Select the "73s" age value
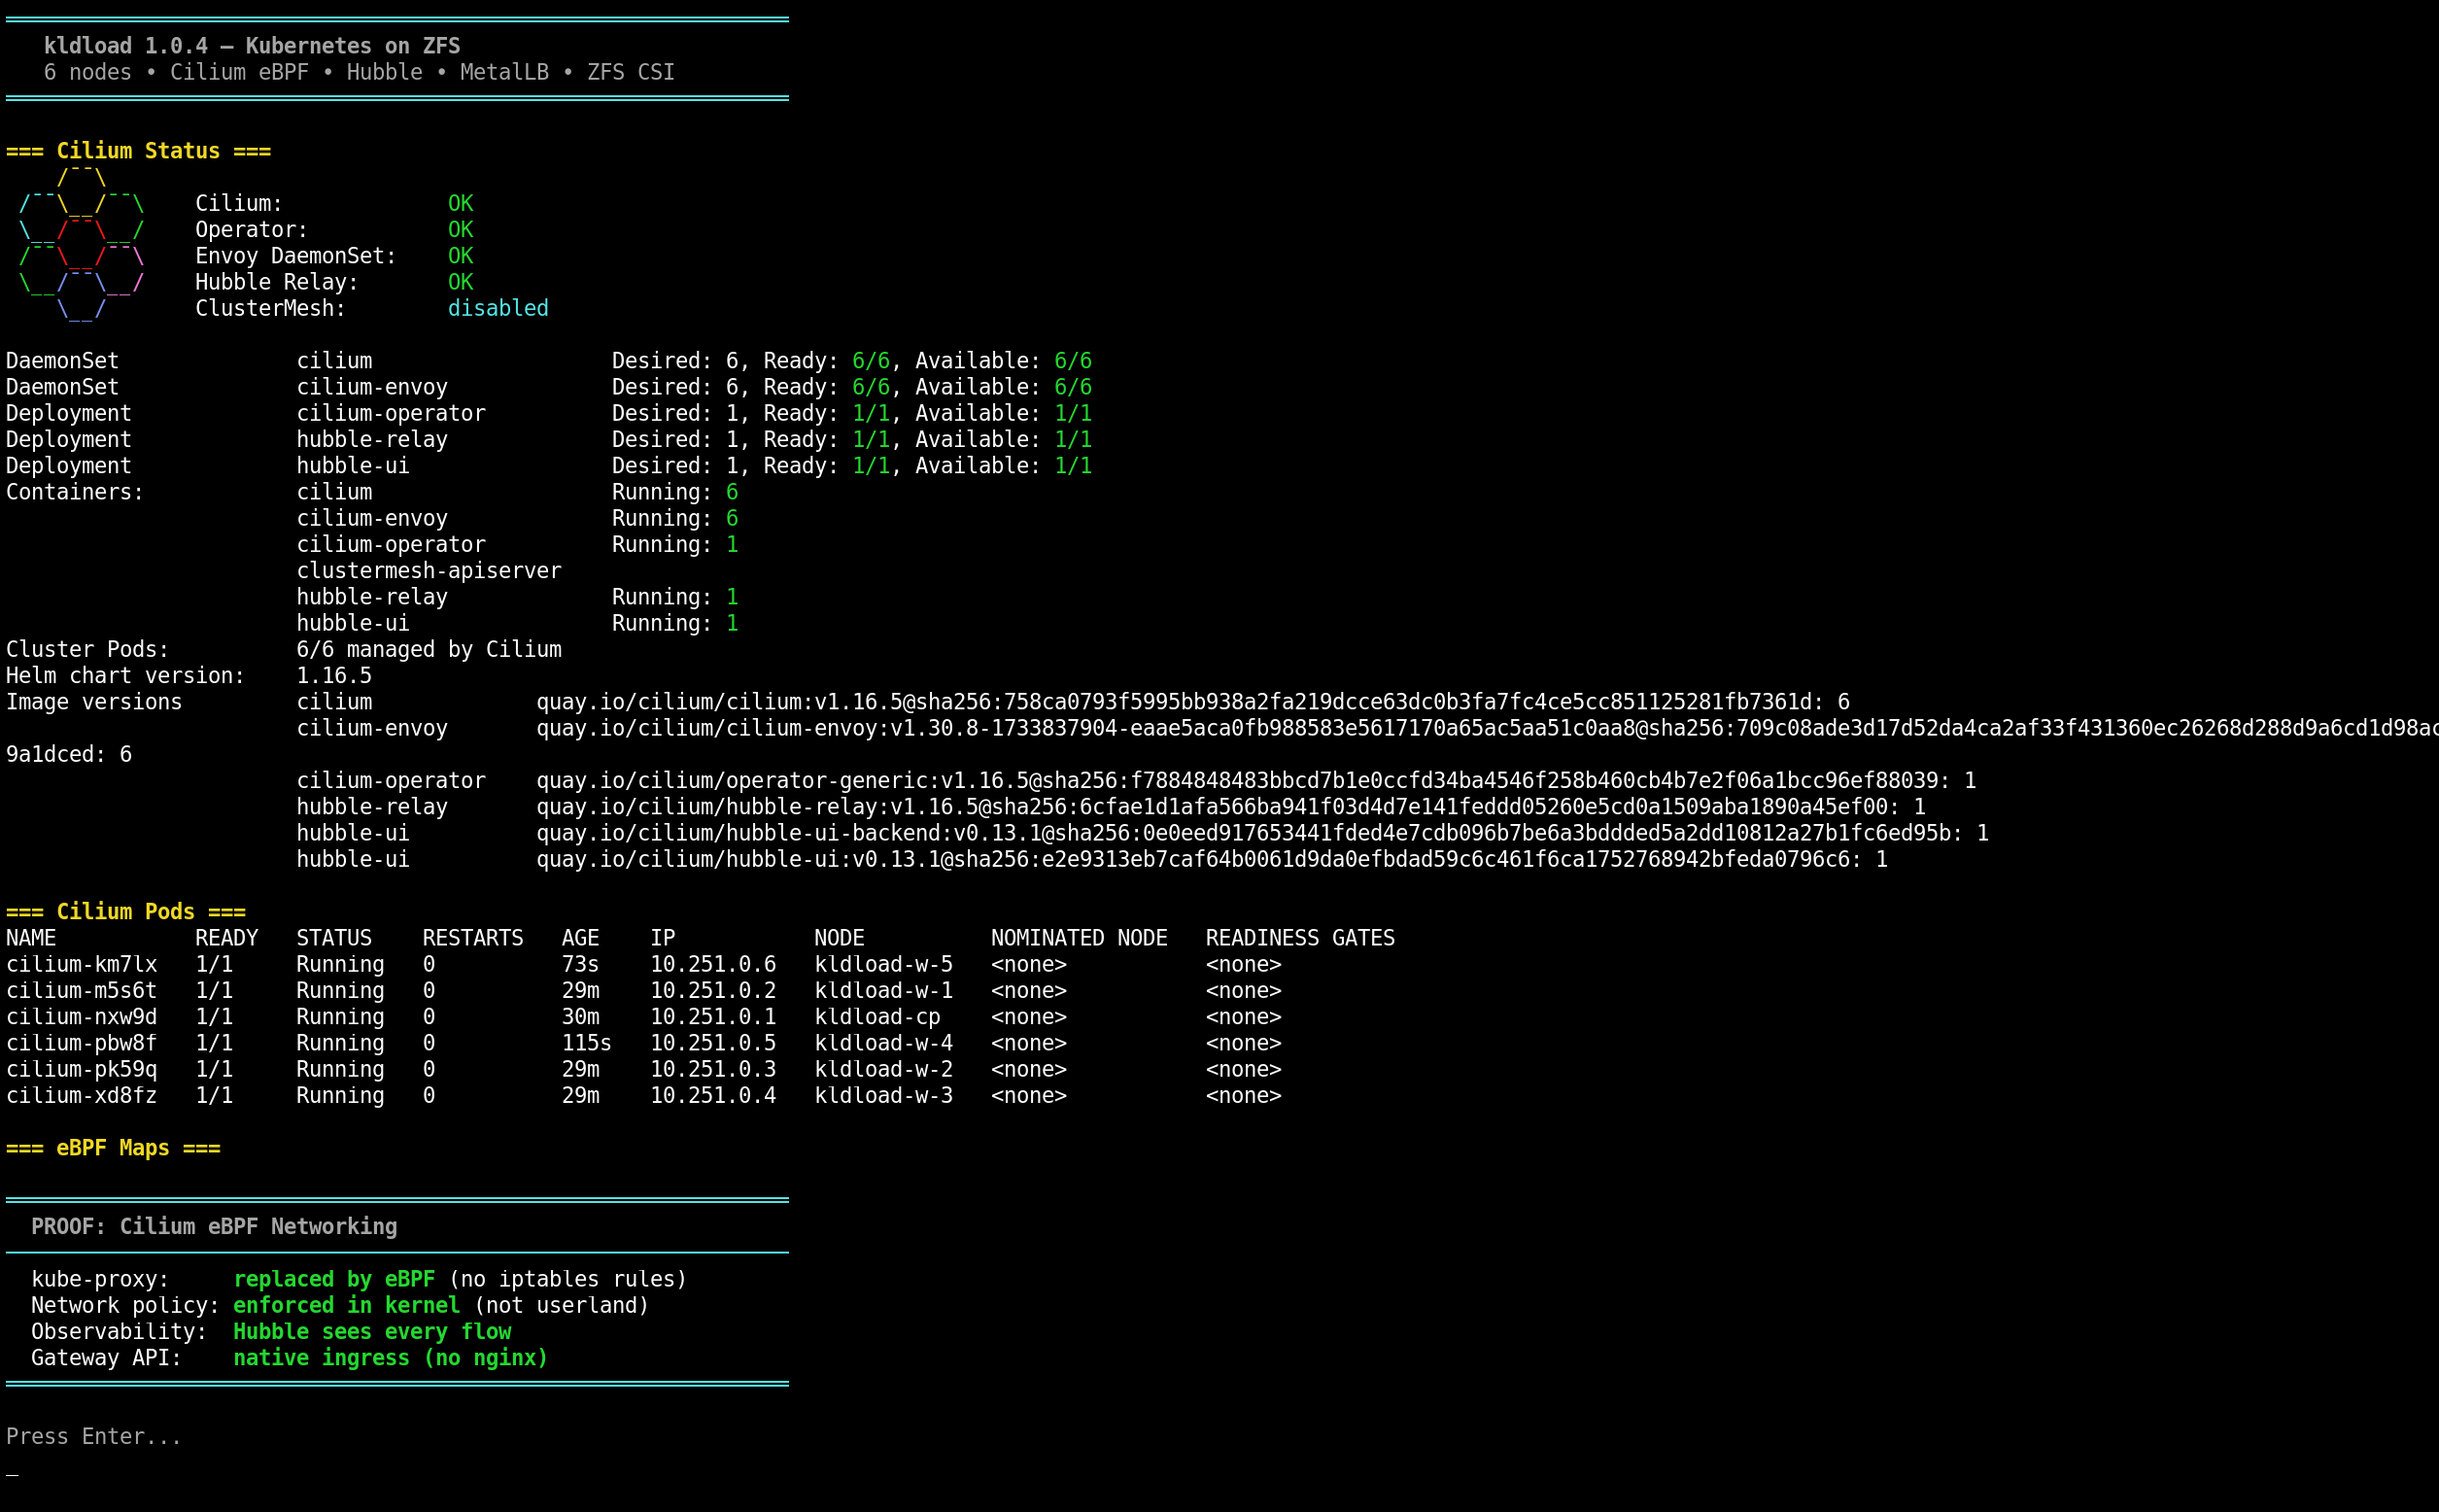 point(580,964)
